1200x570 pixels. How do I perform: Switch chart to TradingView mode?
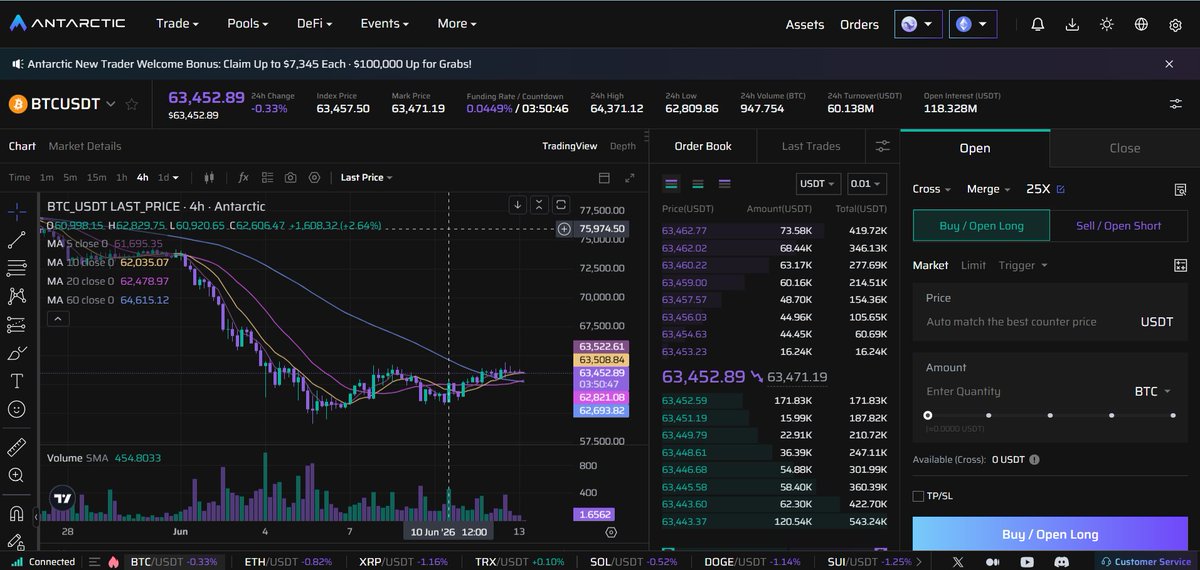tap(570, 146)
